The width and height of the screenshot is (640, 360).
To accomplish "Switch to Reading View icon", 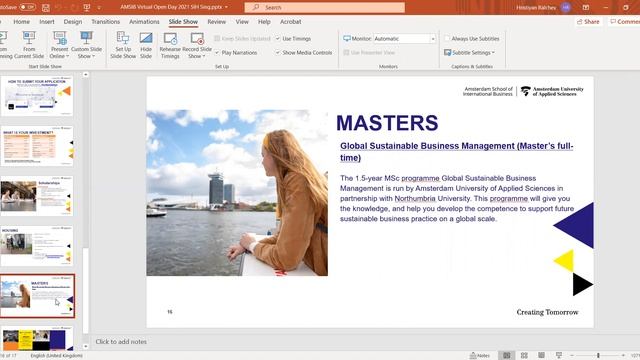I will (x=541, y=356).
